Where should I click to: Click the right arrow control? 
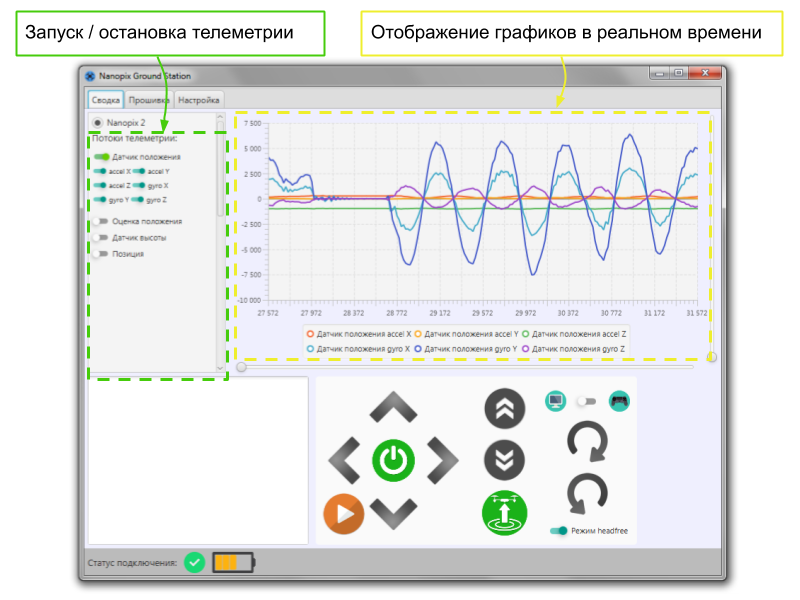coord(442,460)
